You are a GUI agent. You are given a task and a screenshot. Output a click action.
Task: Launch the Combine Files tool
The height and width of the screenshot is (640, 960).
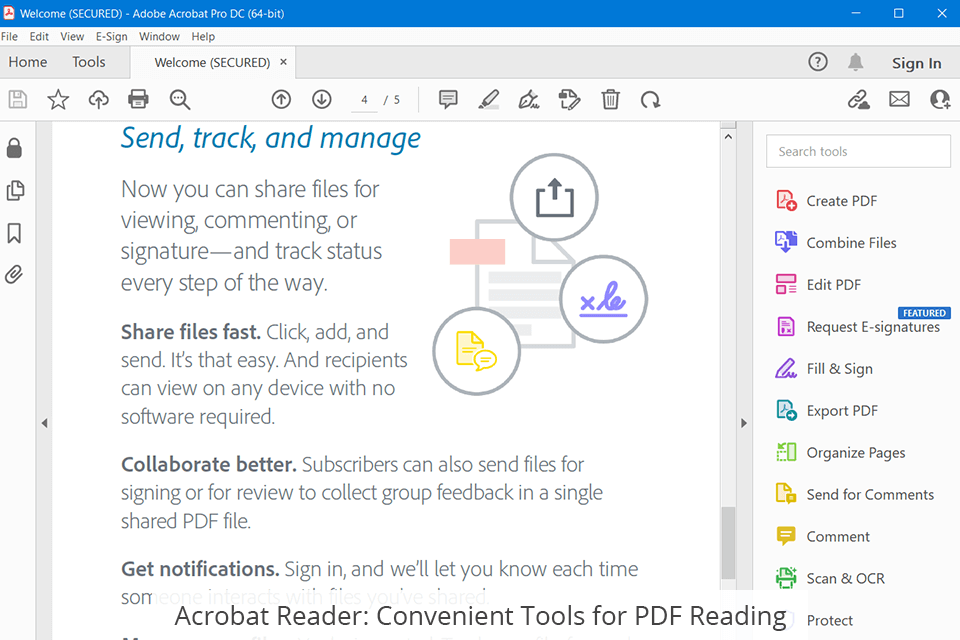[x=836, y=243]
